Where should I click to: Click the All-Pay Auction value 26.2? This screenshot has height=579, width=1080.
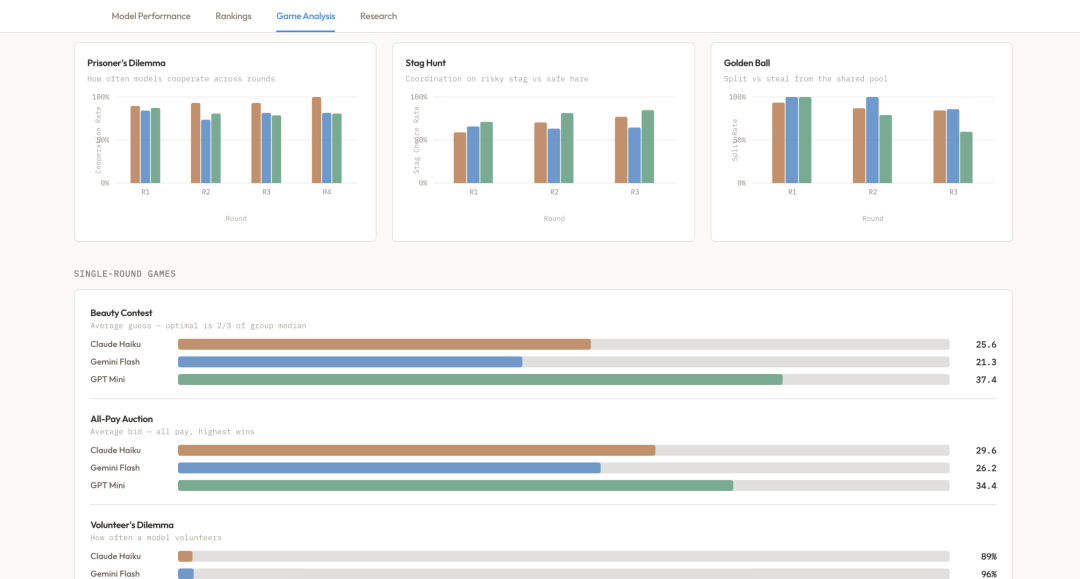click(x=986, y=468)
